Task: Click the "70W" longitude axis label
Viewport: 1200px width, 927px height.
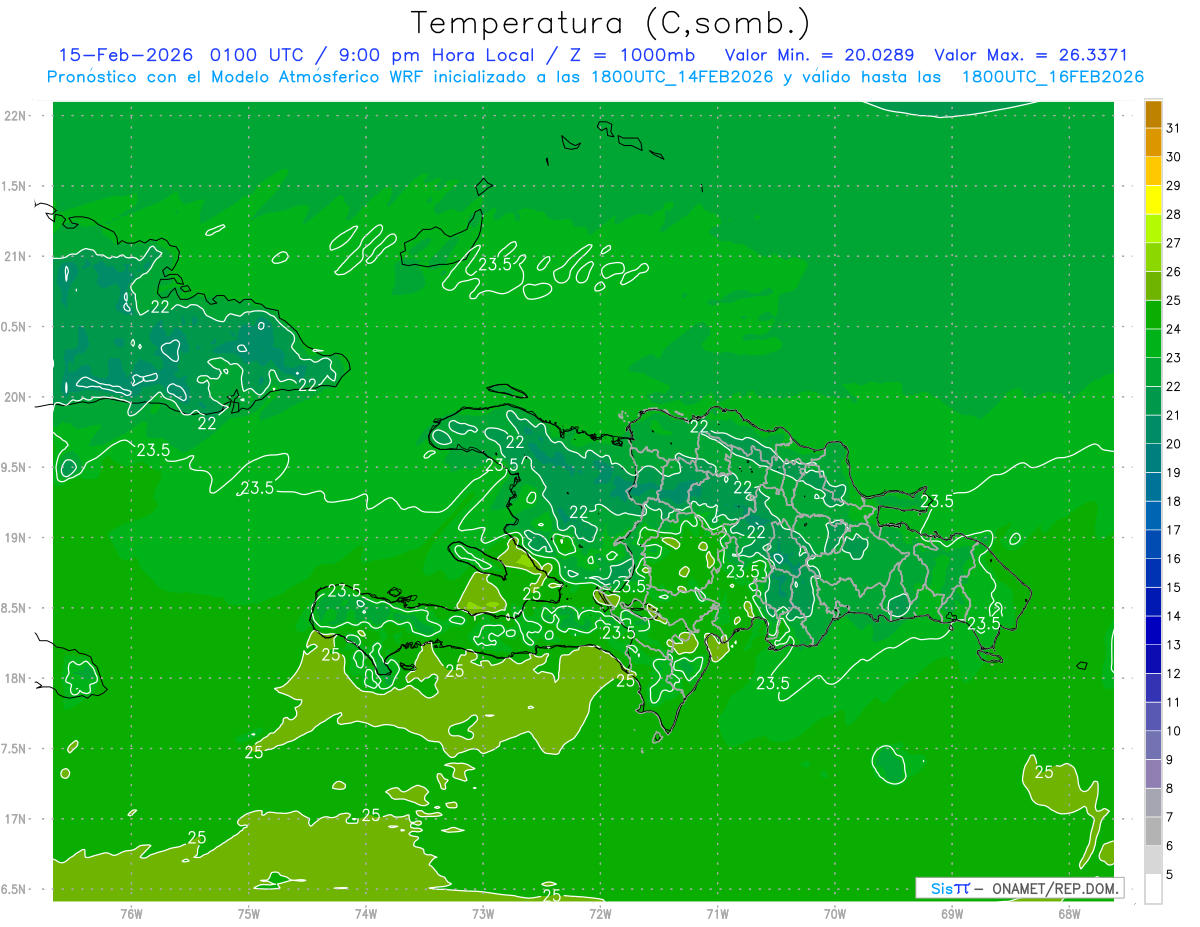Action: pos(835,913)
